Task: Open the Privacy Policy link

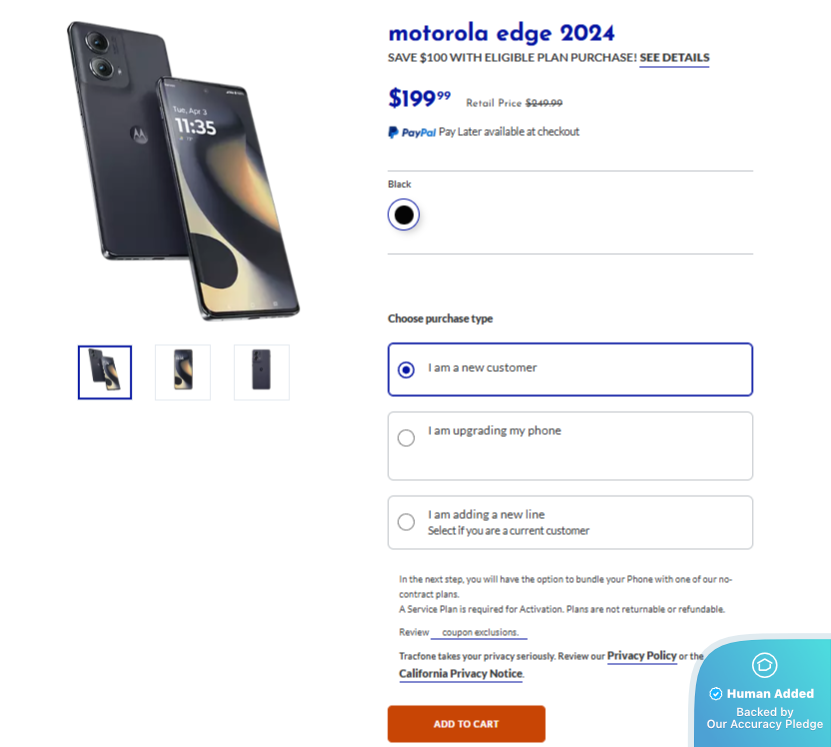Action: click(642, 656)
